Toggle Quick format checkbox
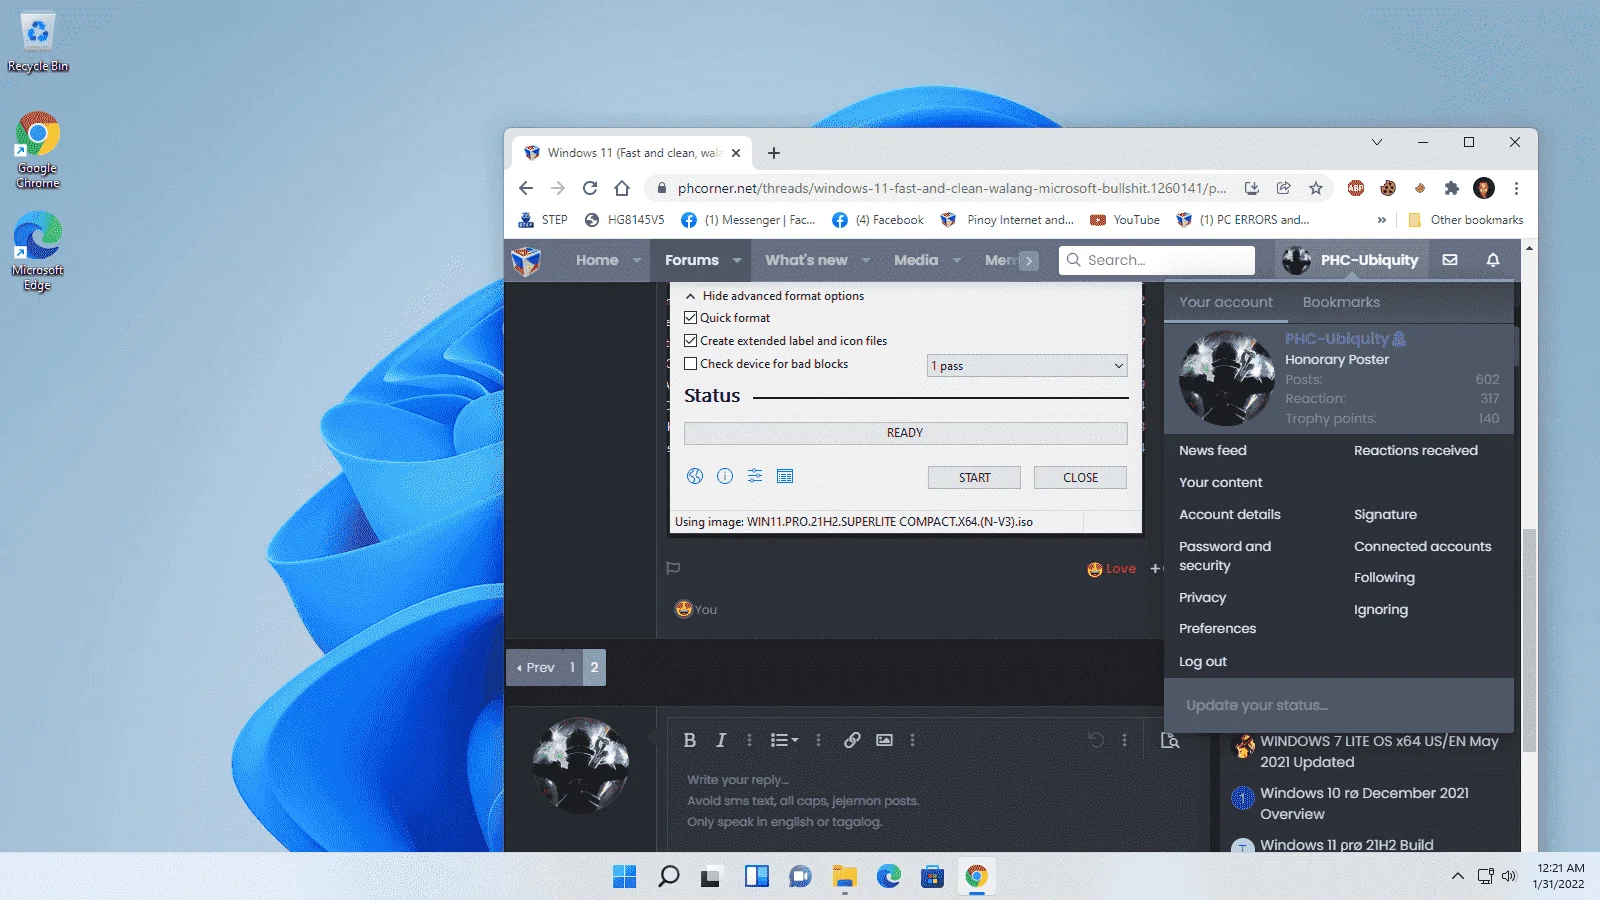Image resolution: width=1600 pixels, height=900 pixels. 690,318
